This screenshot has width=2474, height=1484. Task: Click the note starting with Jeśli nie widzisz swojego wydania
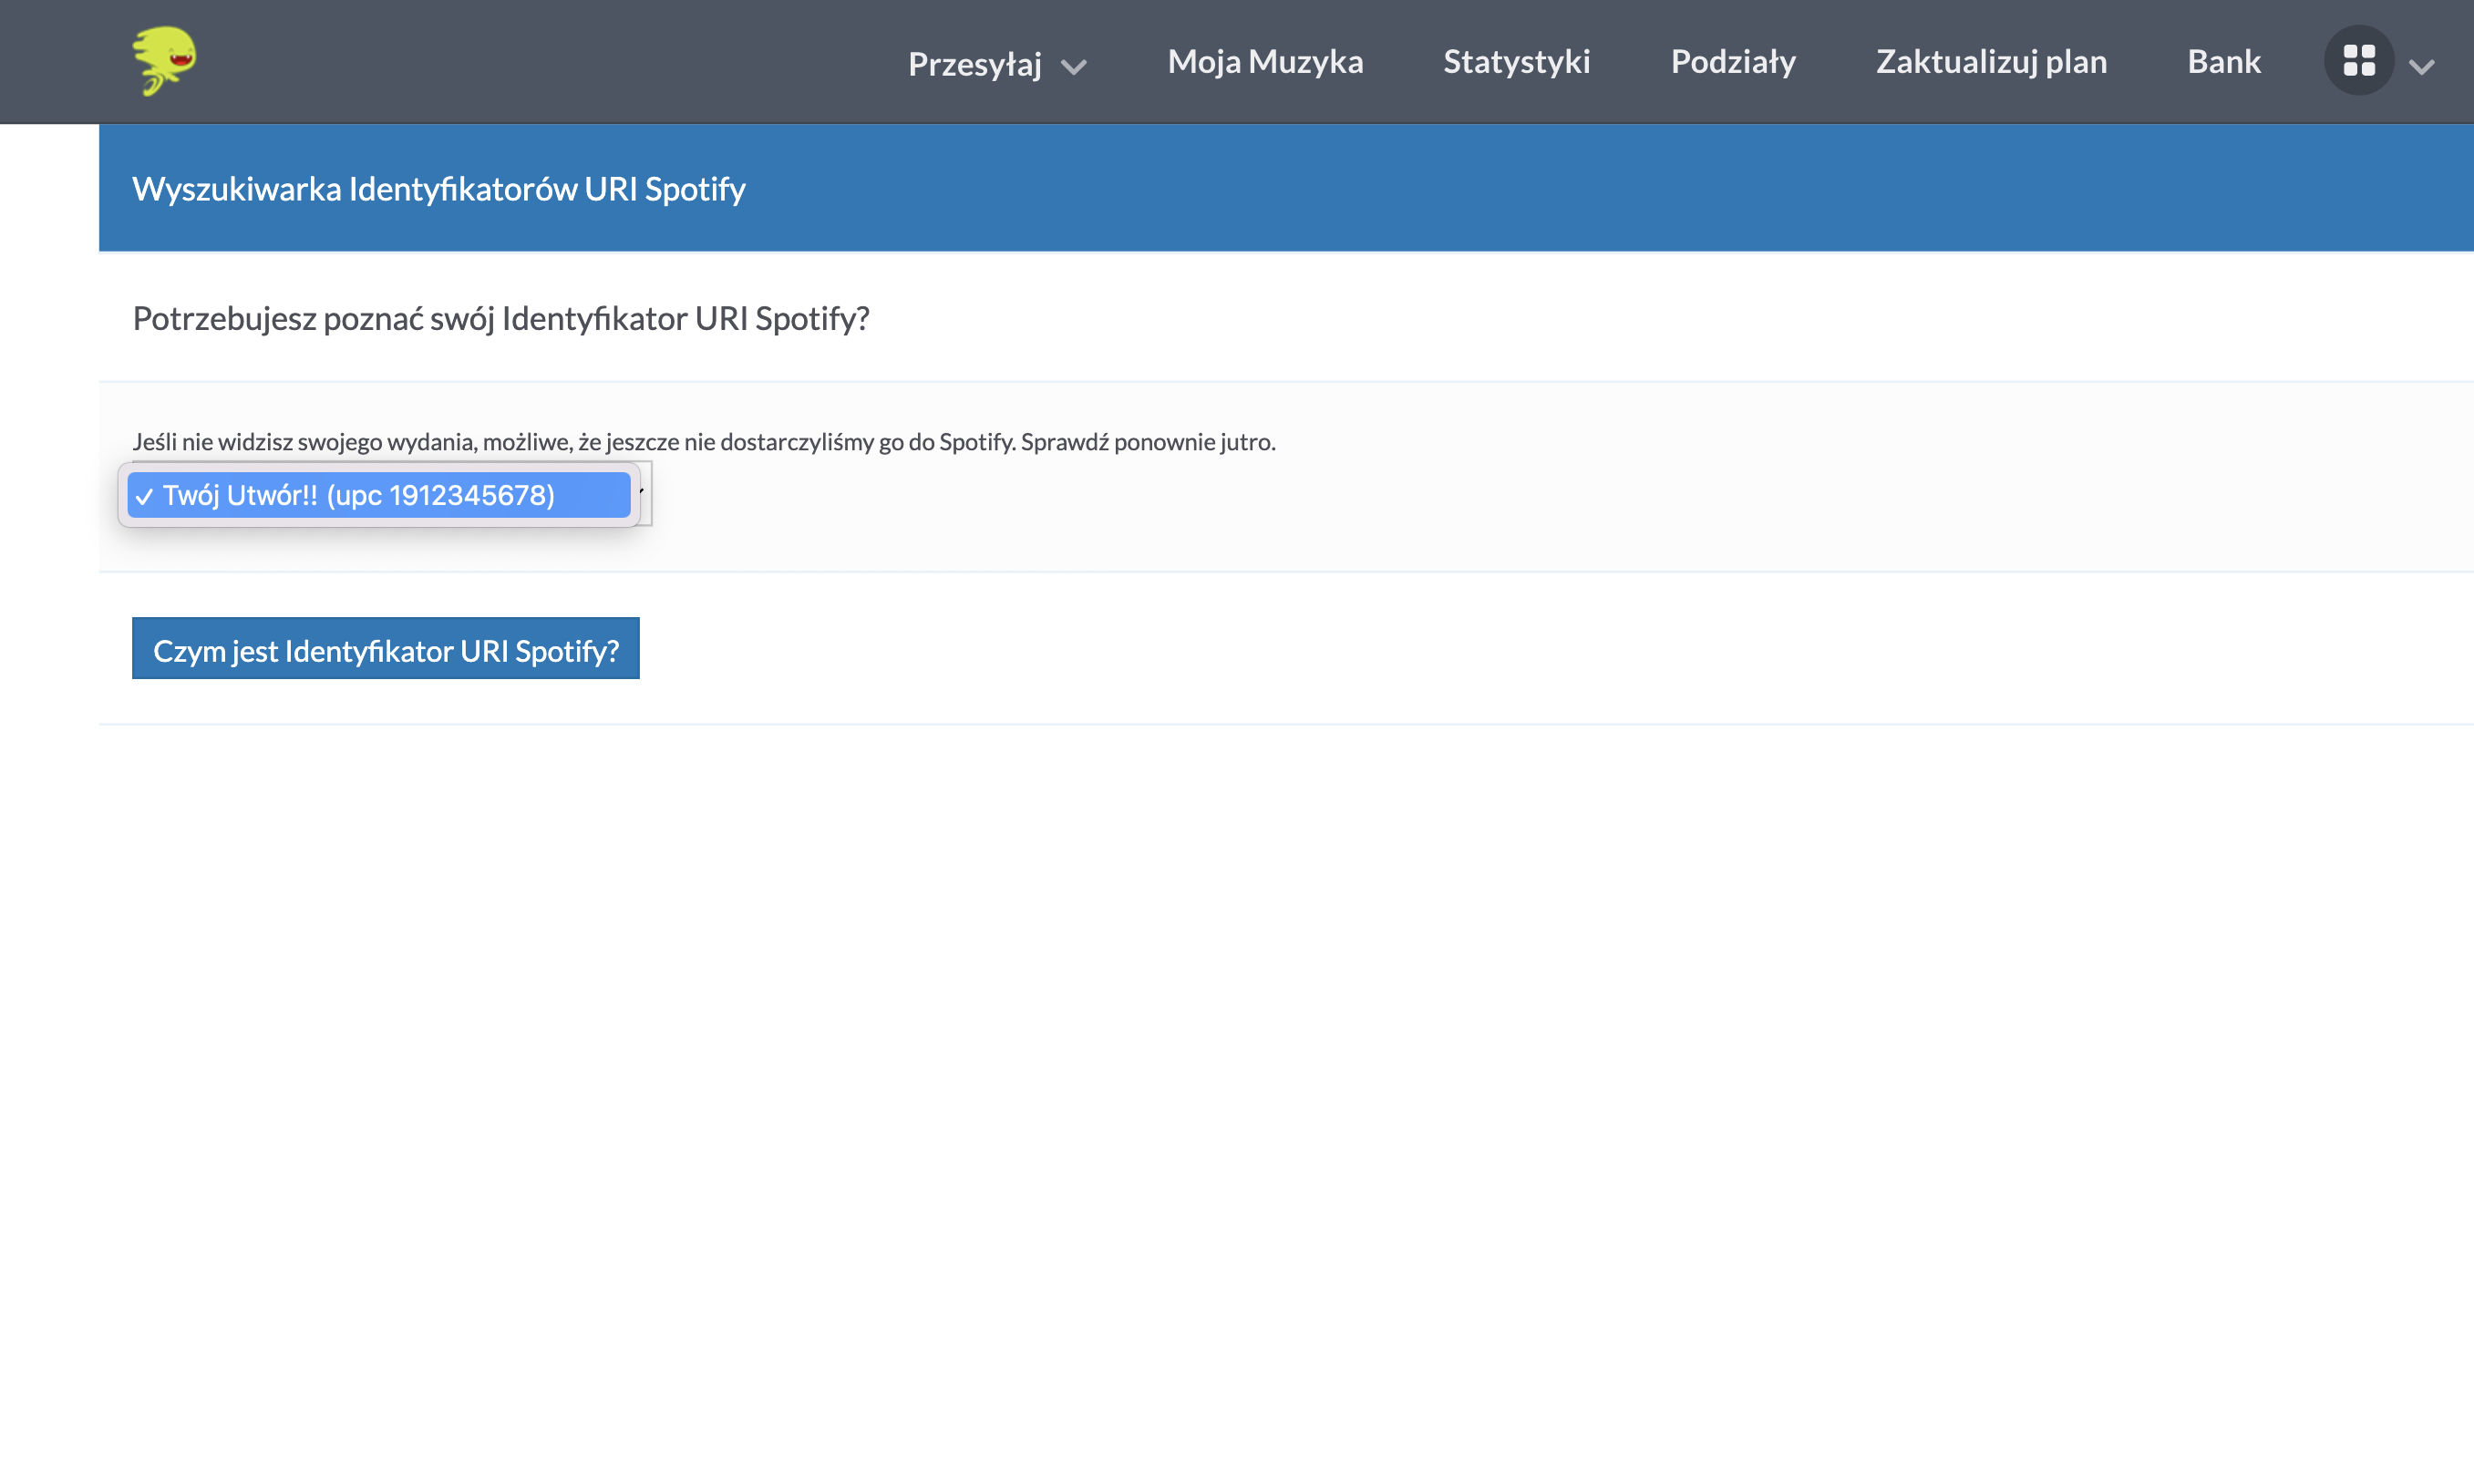pos(704,442)
